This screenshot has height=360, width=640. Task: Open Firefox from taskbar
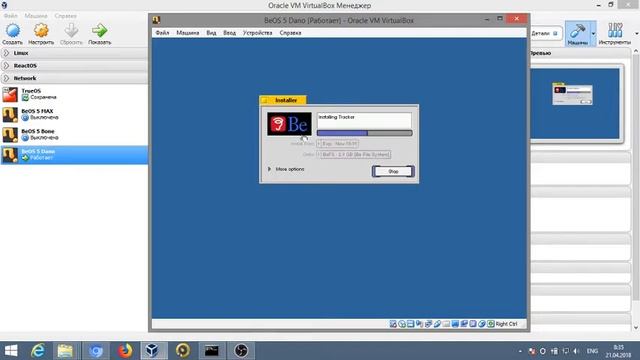pyautogui.click(x=125, y=351)
